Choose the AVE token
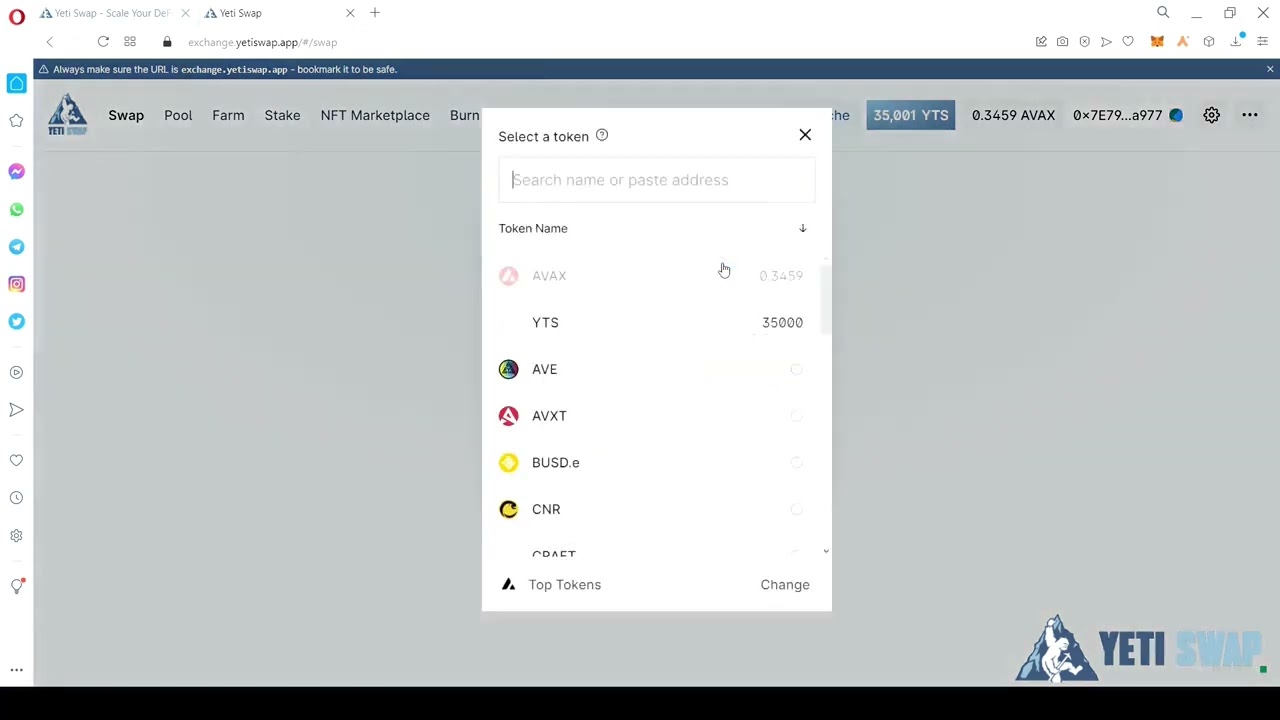 (x=651, y=369)
